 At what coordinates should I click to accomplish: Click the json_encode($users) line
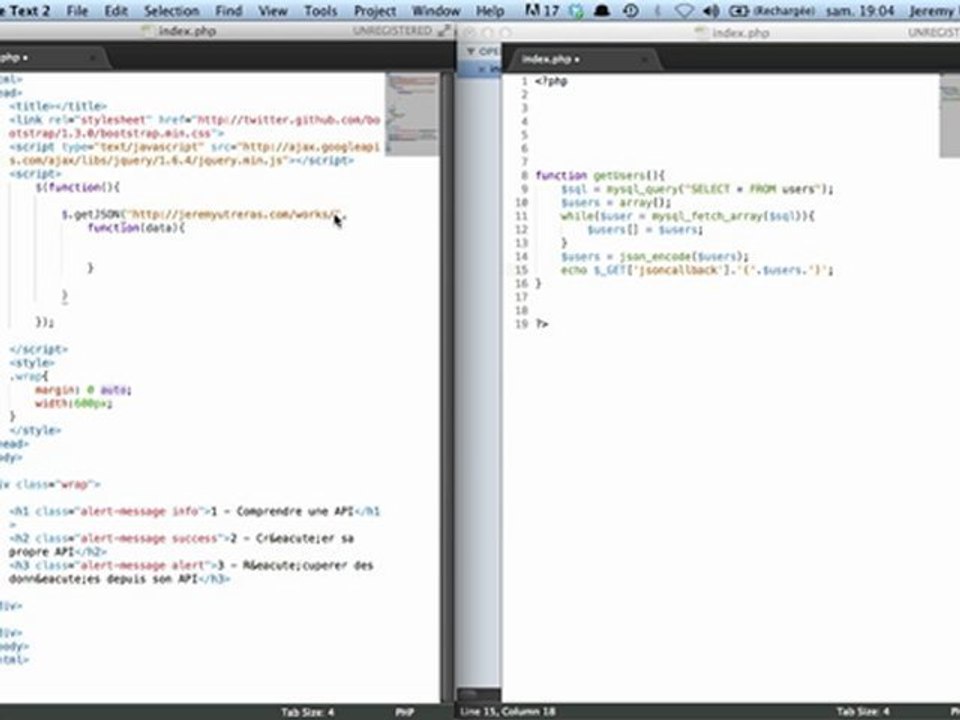pos(654,257)
